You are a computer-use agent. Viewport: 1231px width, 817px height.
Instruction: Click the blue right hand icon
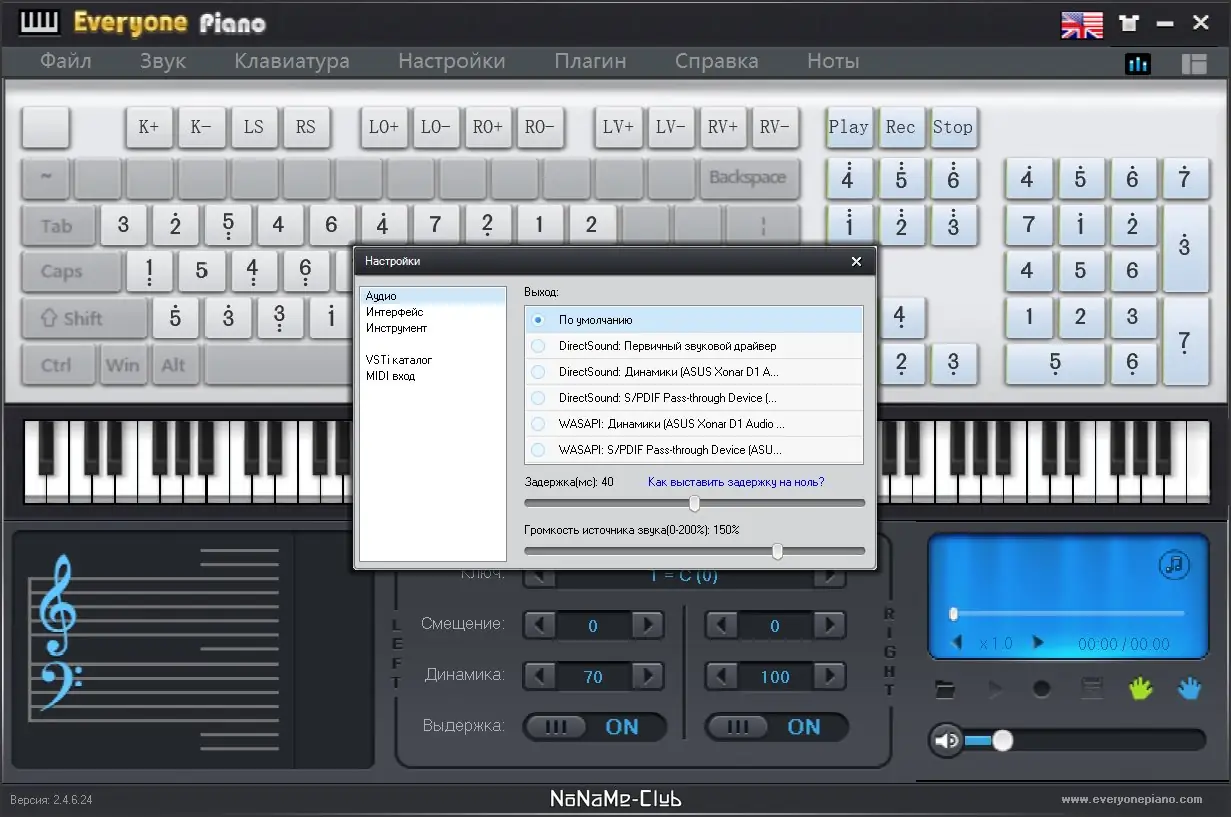[x=1189, y=688]
